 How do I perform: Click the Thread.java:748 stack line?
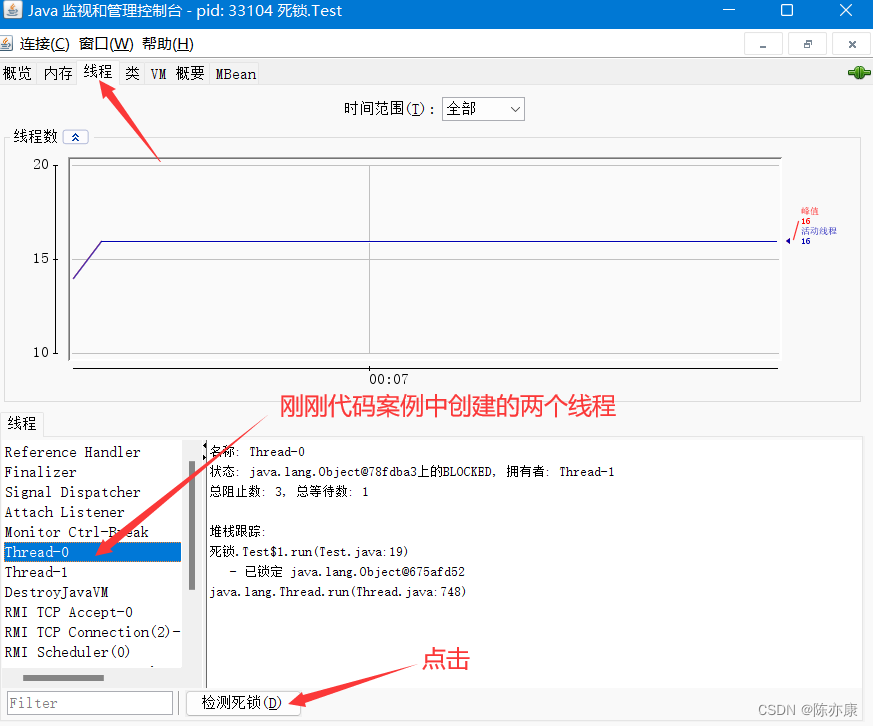click(x=337, y=592)
